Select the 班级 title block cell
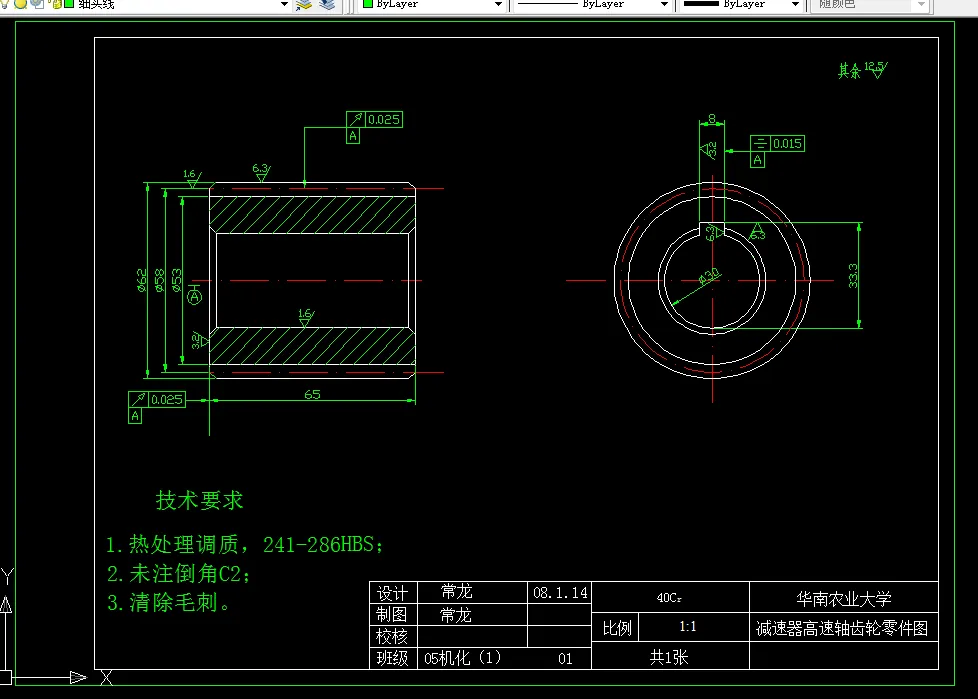Image resolution: width=978 pixels, height=699 pixels. [393, 658]
